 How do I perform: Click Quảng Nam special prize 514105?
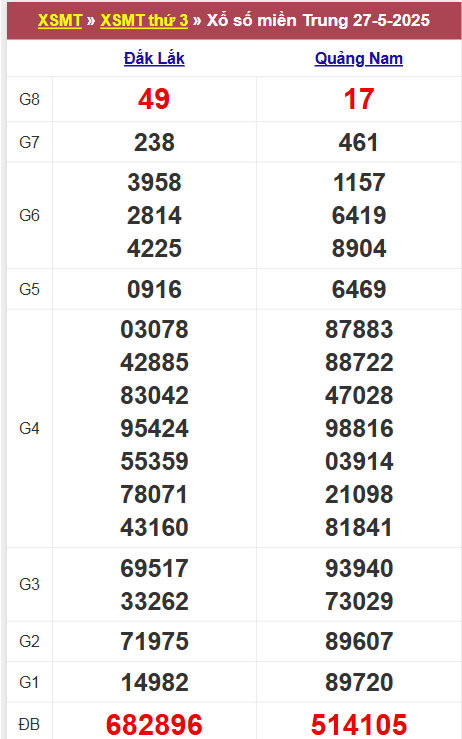pos(359,724)
